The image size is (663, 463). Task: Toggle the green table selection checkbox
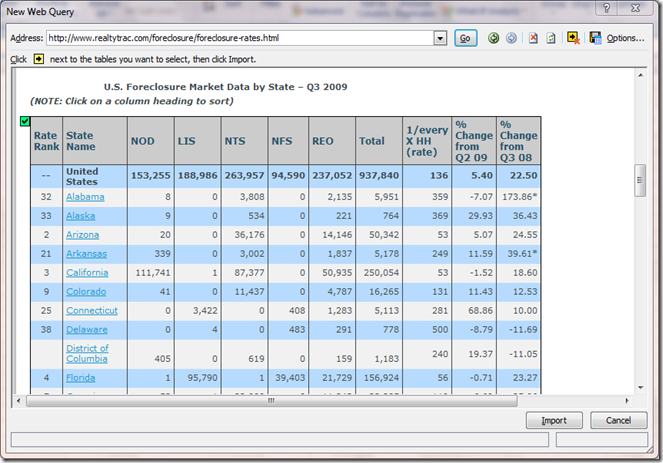pyautogui.click(x=25, y=122)
